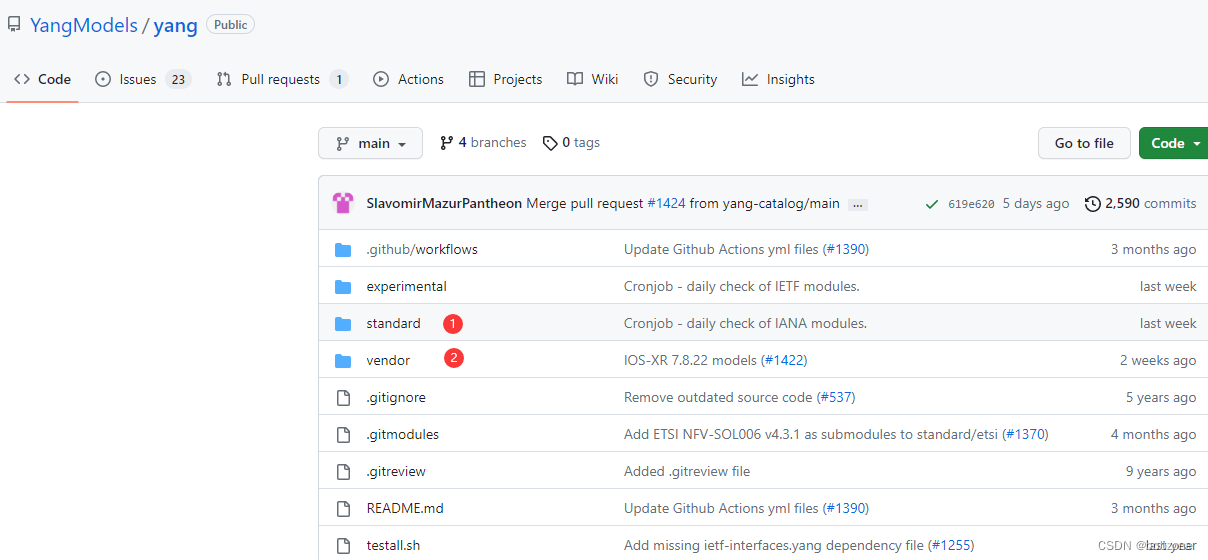Screen dimensions: 1208x560
Task: Open the Wiki tab
Action: coord(592,79)
